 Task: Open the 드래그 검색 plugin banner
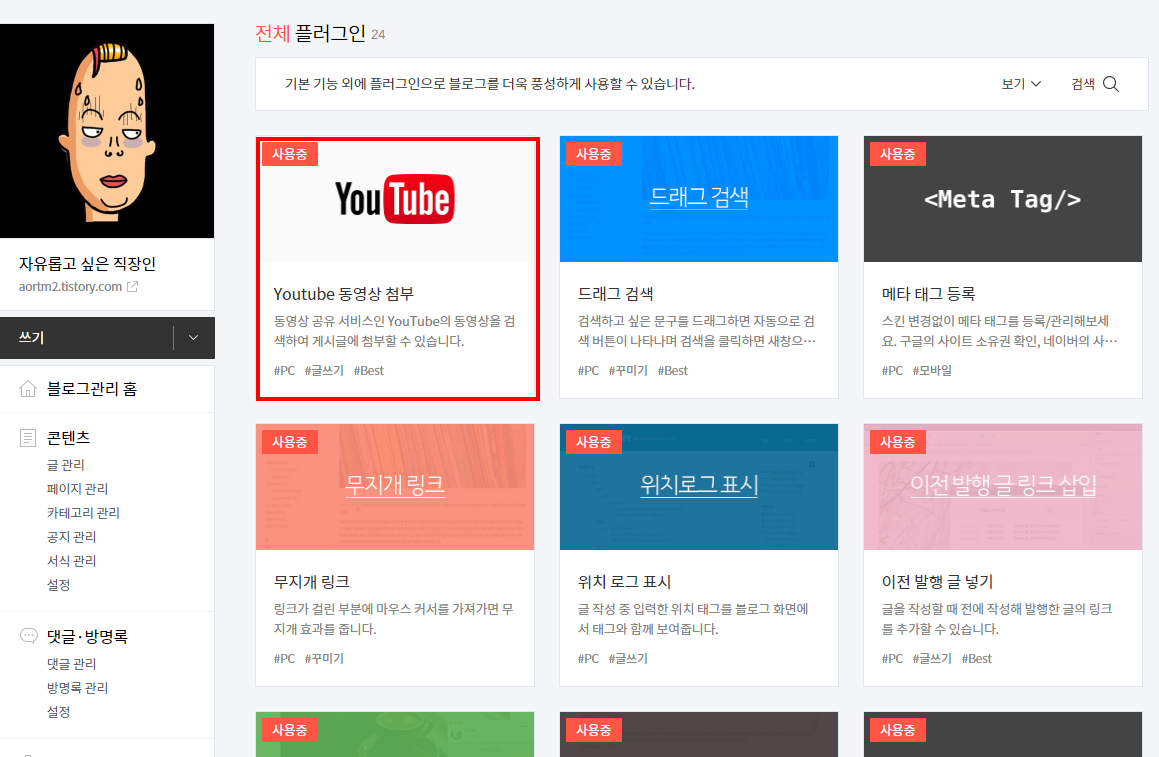click(699, 199)
